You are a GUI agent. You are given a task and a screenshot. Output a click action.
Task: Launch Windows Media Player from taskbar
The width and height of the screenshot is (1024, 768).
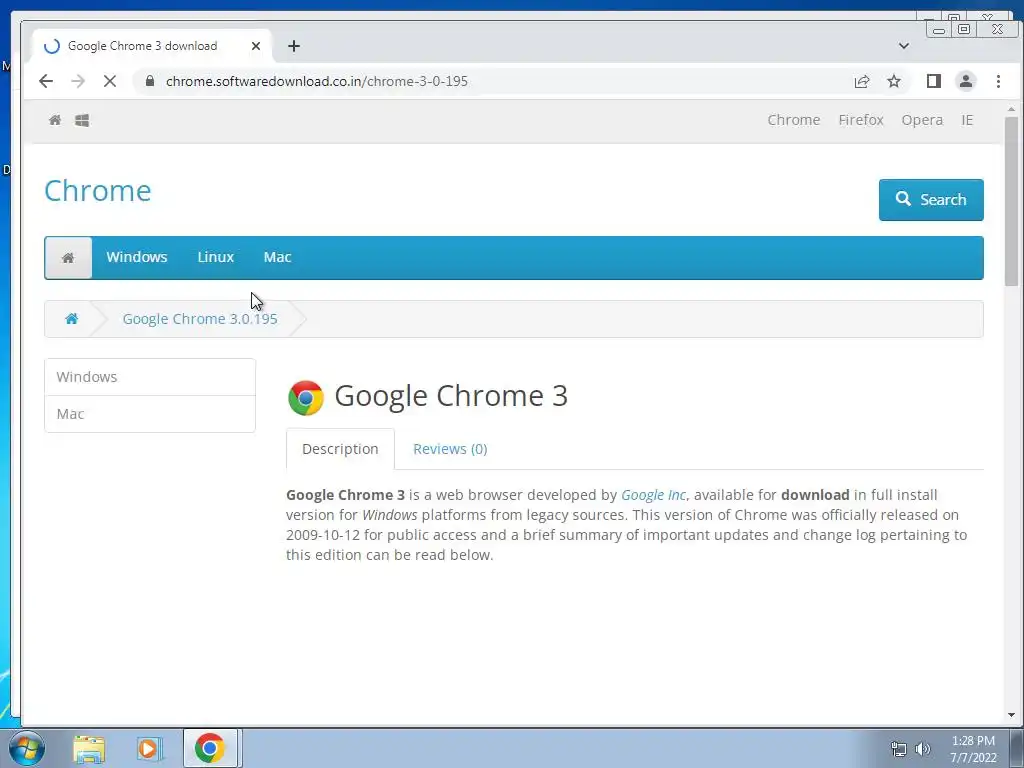point(150,748)
